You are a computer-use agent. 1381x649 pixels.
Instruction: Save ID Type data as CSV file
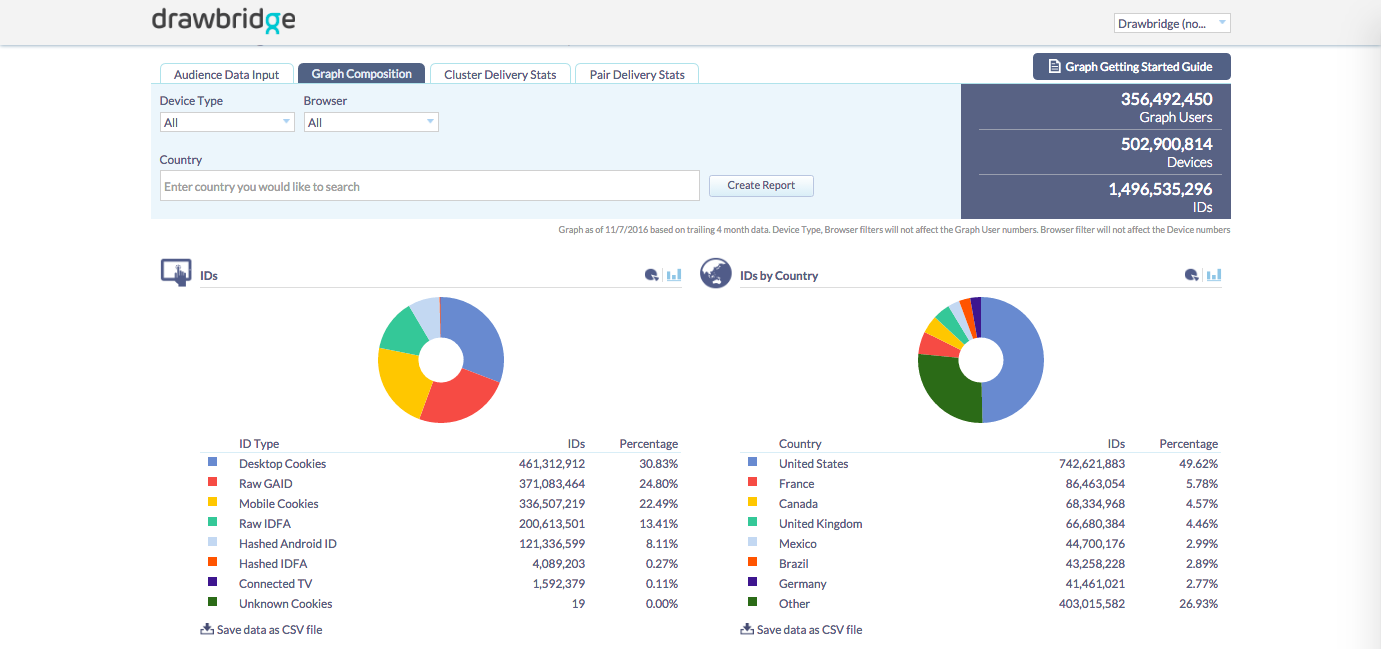click(x=262, y=630)
